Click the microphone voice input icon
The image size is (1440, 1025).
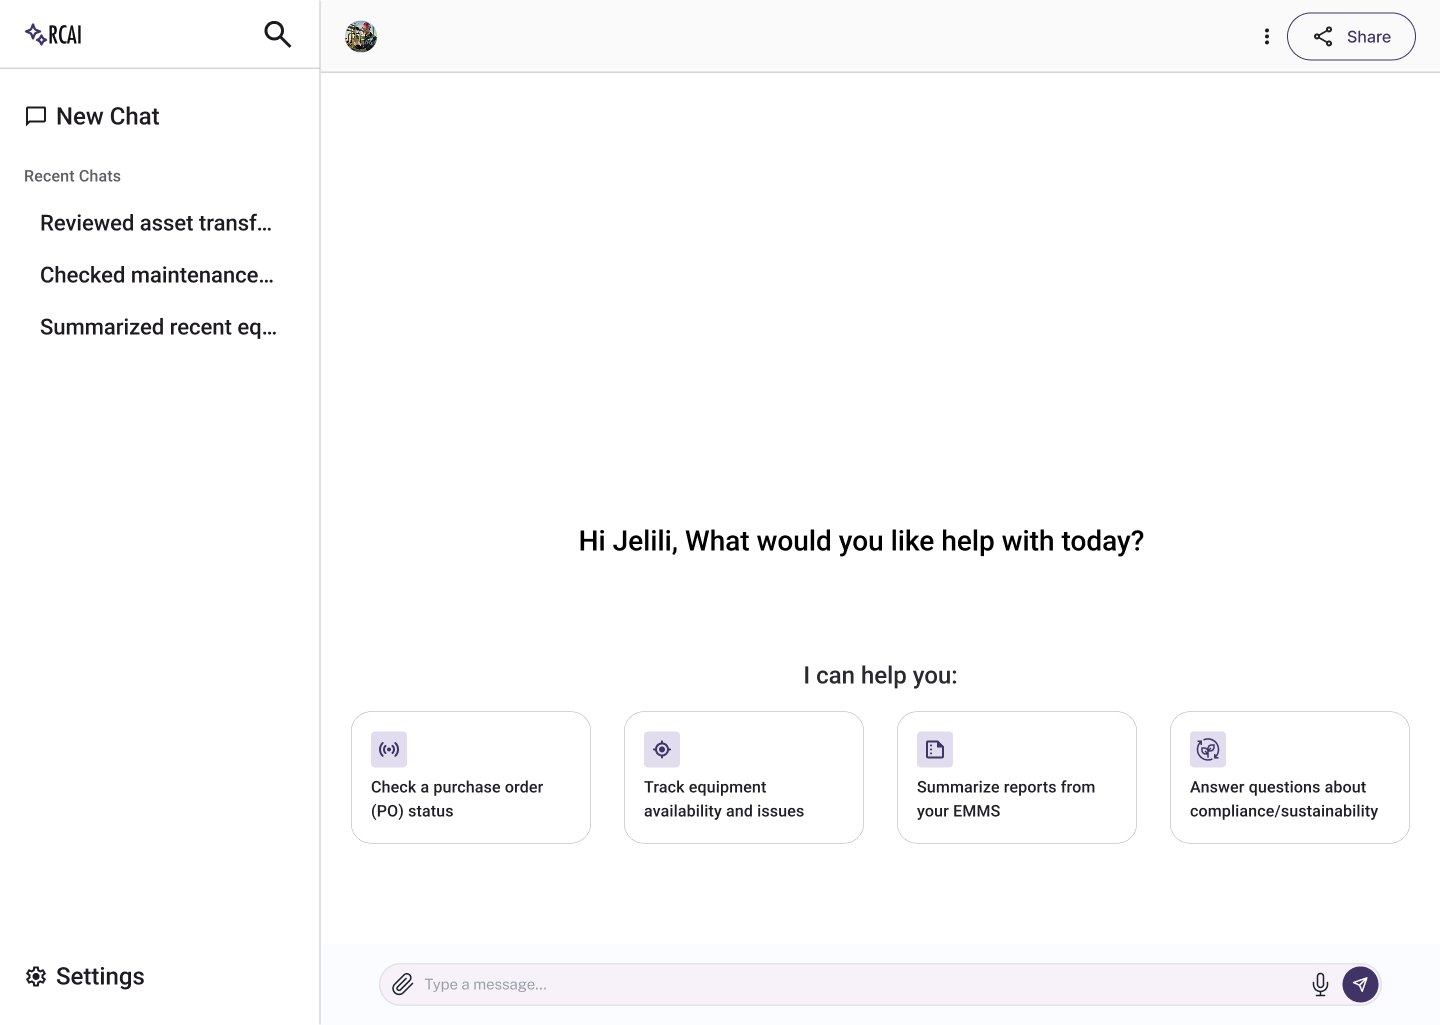click(x=1320, y=985)
